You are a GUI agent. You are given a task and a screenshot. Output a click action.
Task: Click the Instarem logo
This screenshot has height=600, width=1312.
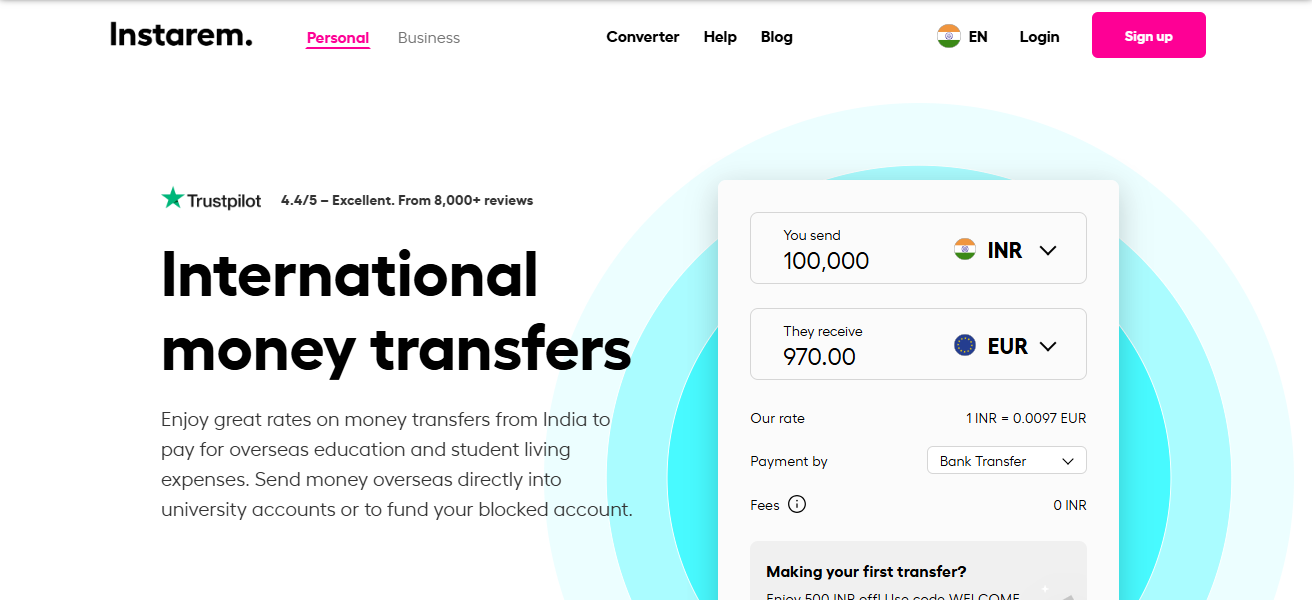[181, 36]
